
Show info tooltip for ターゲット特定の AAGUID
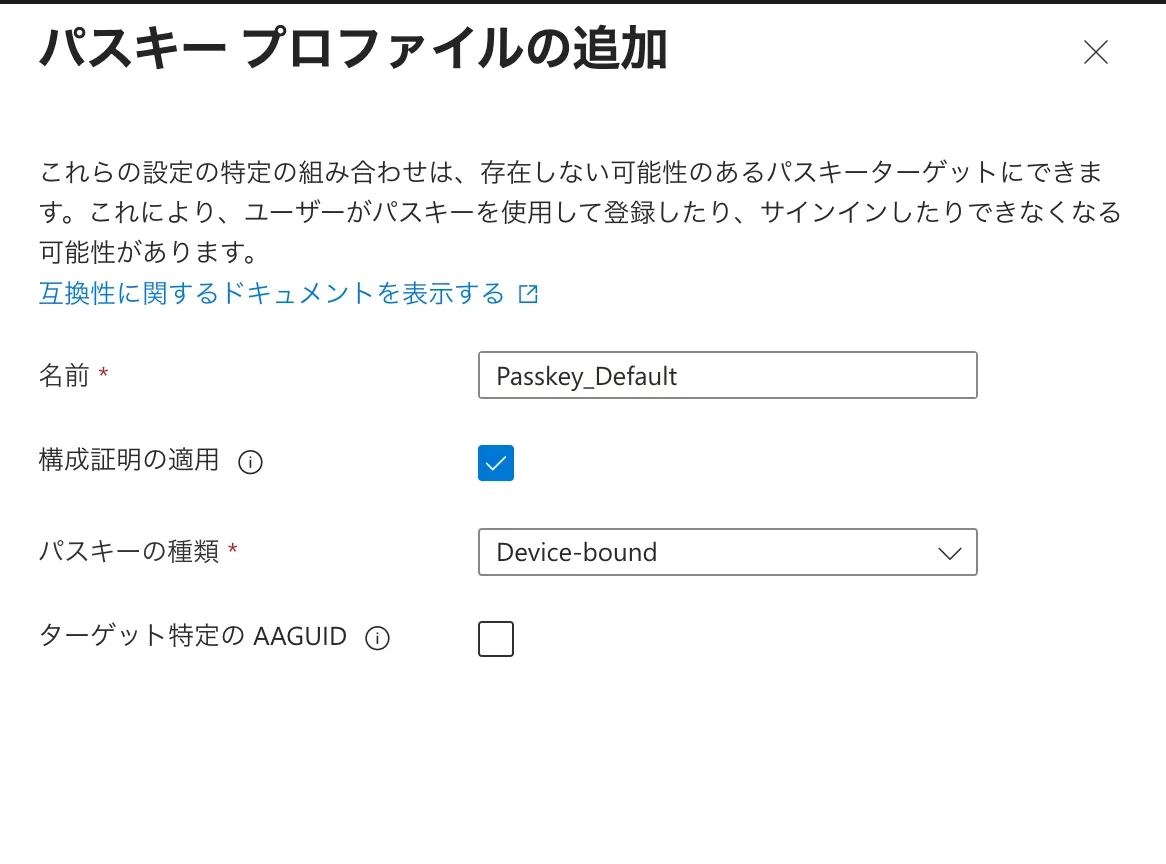(377, 638)
